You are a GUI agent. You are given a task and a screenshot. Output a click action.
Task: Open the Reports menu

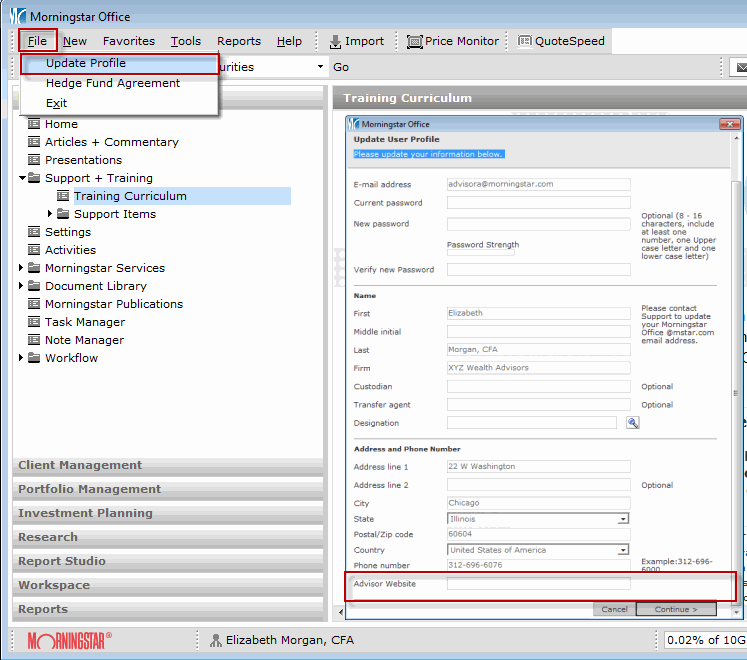[239, 41]
